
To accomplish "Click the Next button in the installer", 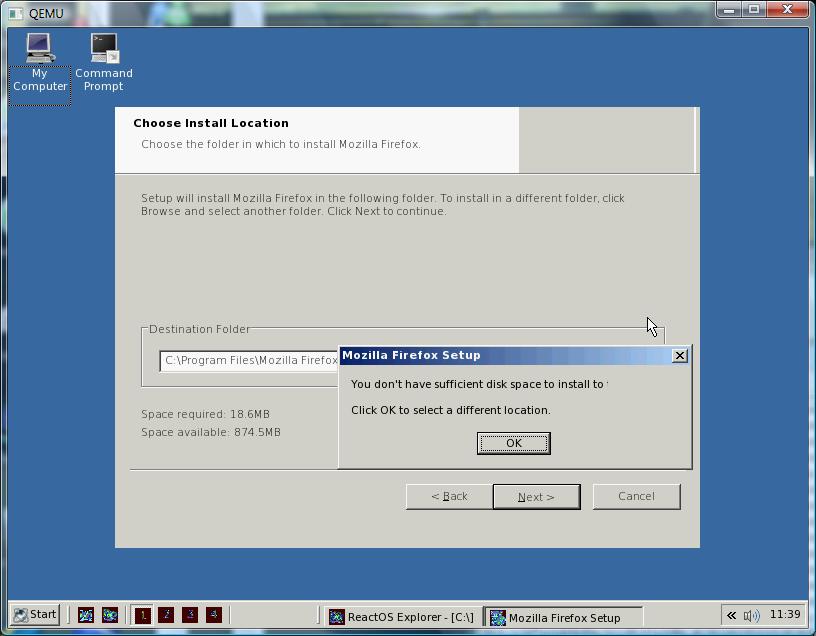I will point(536,497).
